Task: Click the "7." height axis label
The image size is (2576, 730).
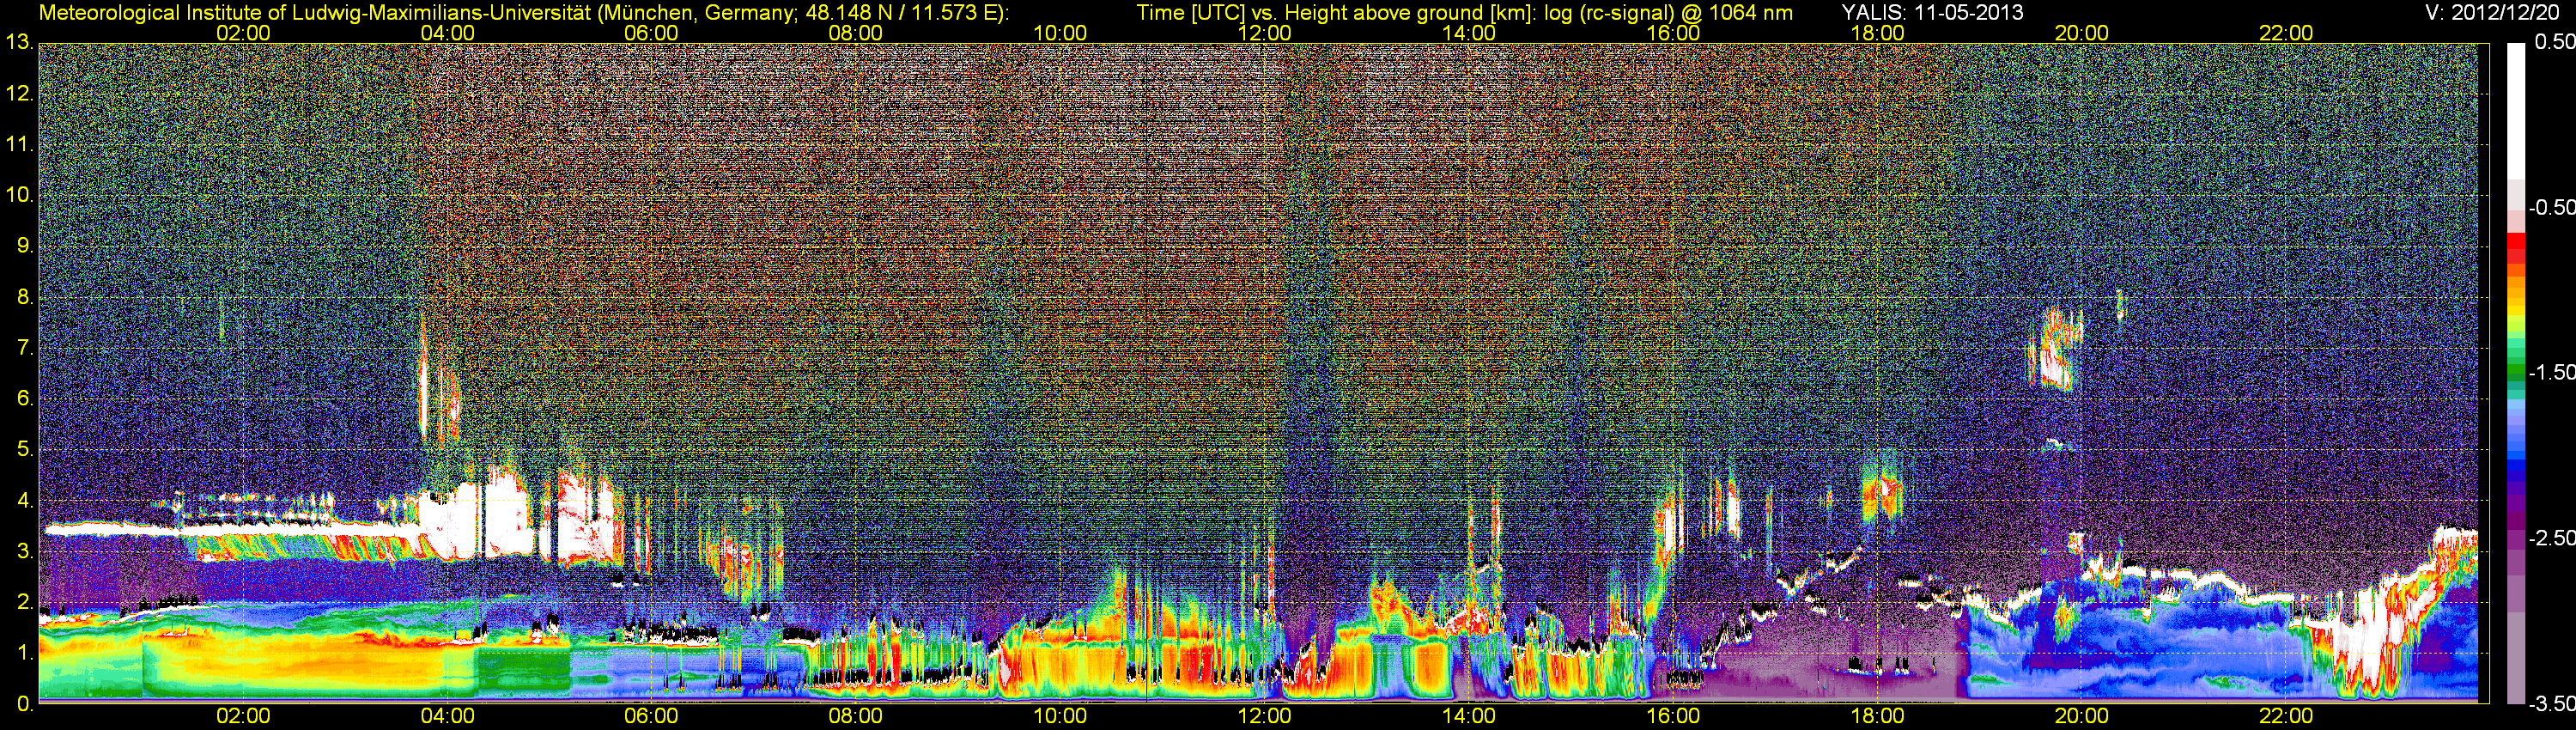Action: point(25,348)
